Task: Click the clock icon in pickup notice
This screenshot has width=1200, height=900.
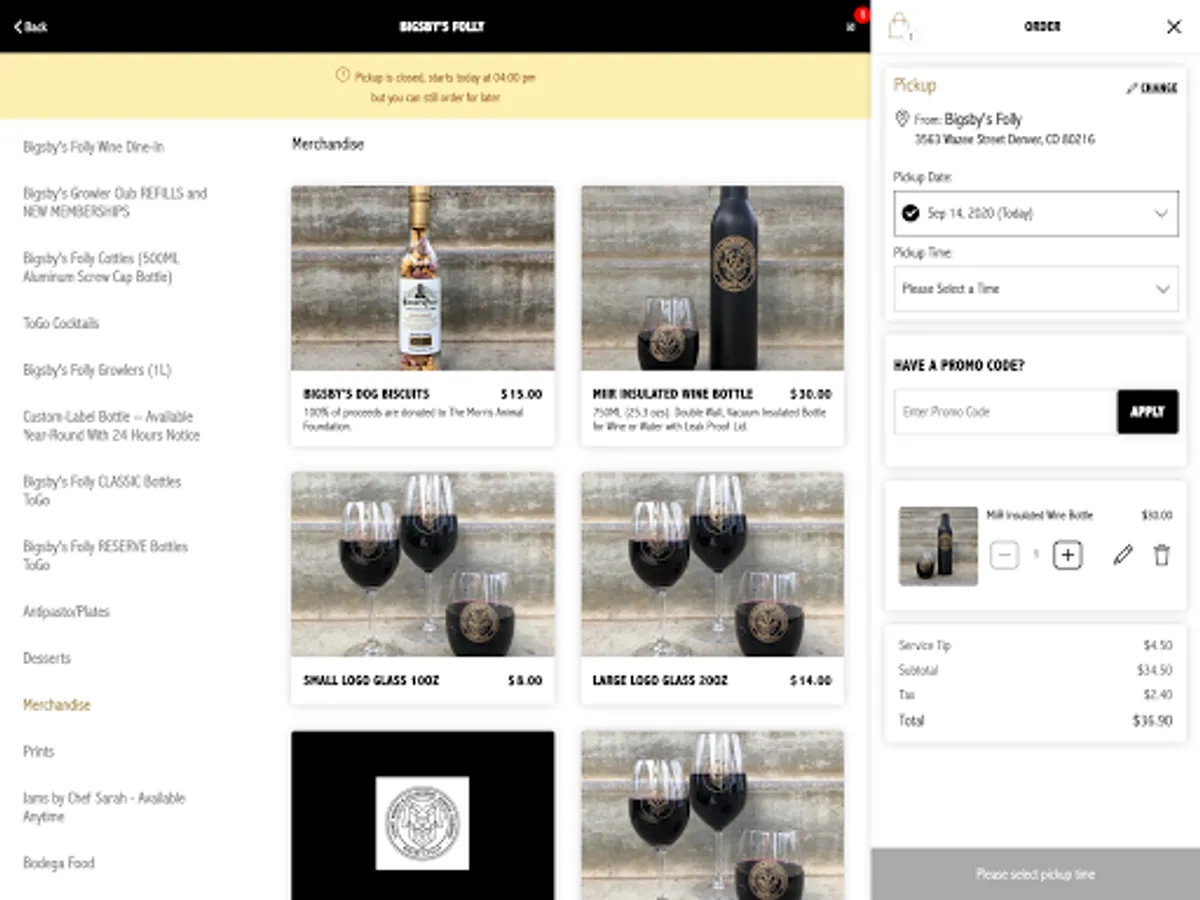Action: (343, 76)
